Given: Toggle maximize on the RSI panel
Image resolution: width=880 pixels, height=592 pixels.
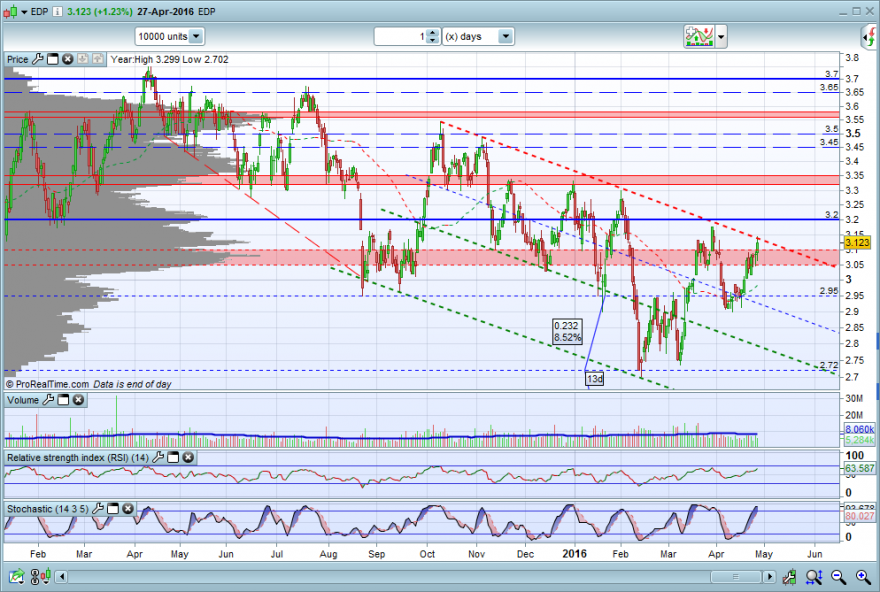Looking at the screenshot, I should point(173,457).
